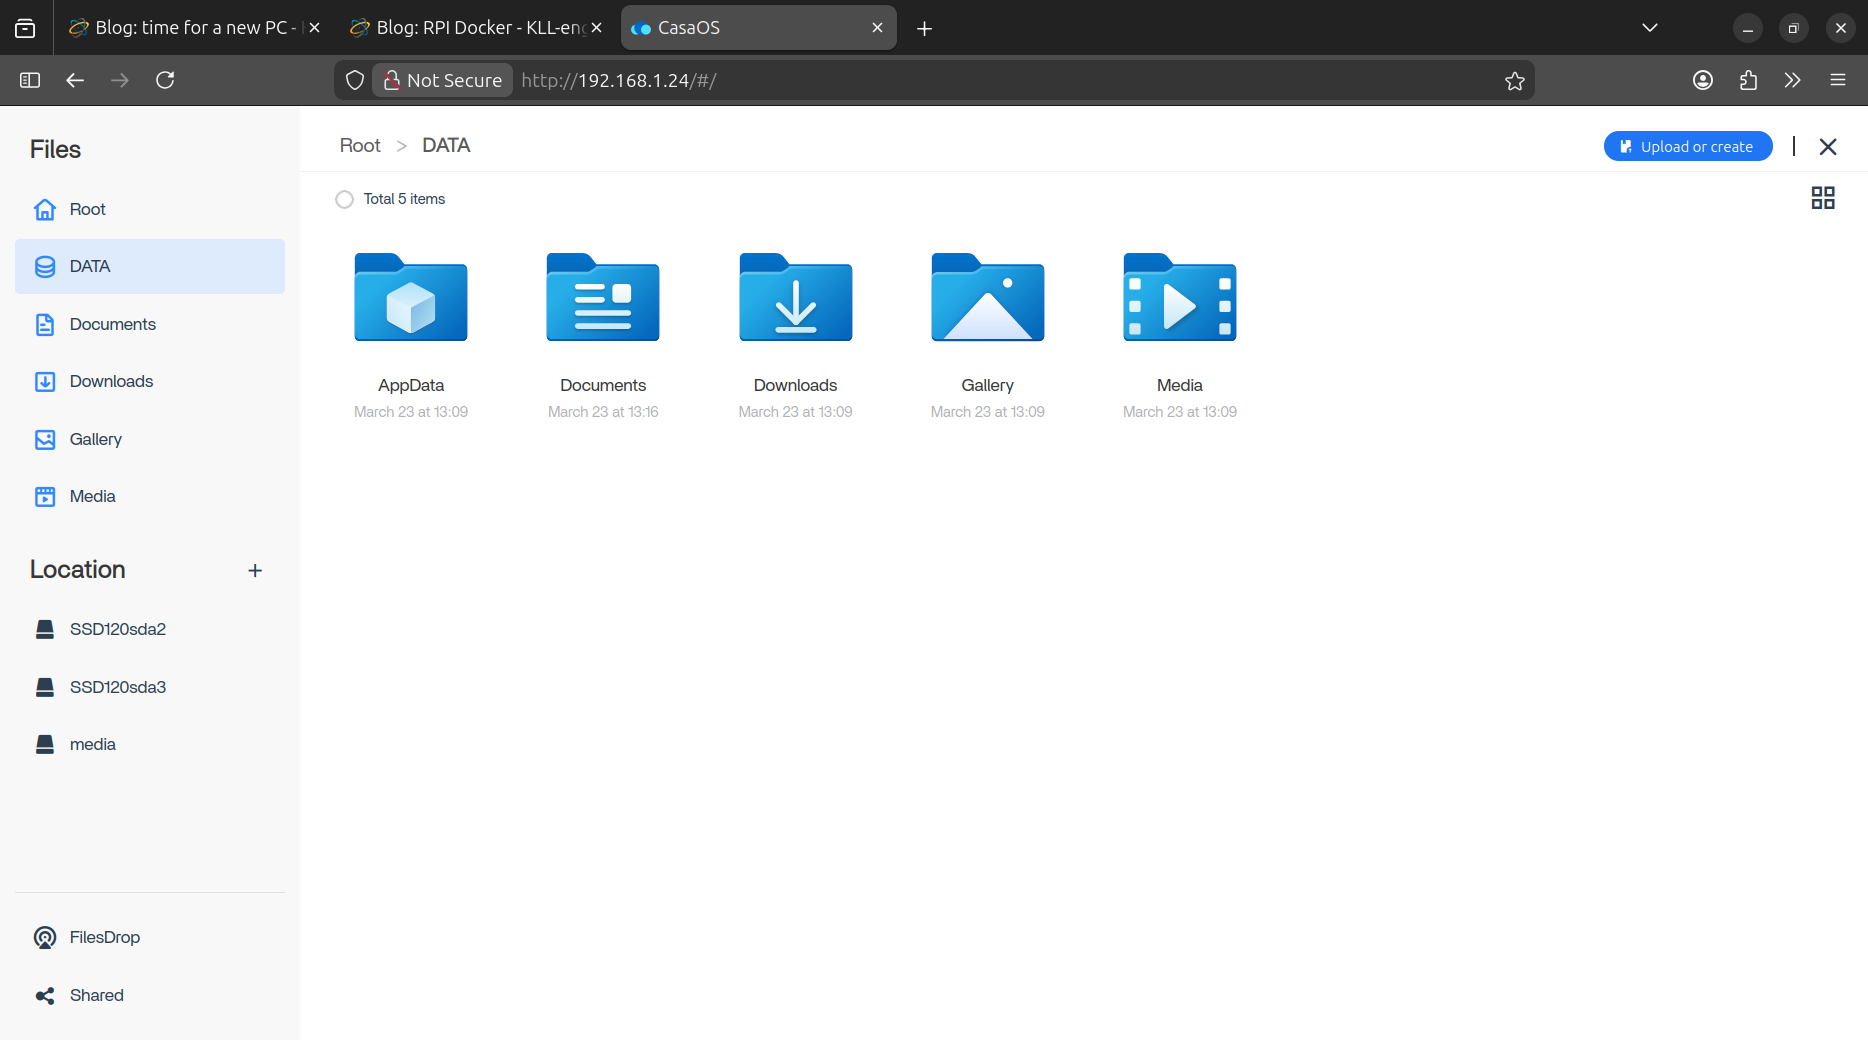Open the Shared section in sidebar

point(96,995)
